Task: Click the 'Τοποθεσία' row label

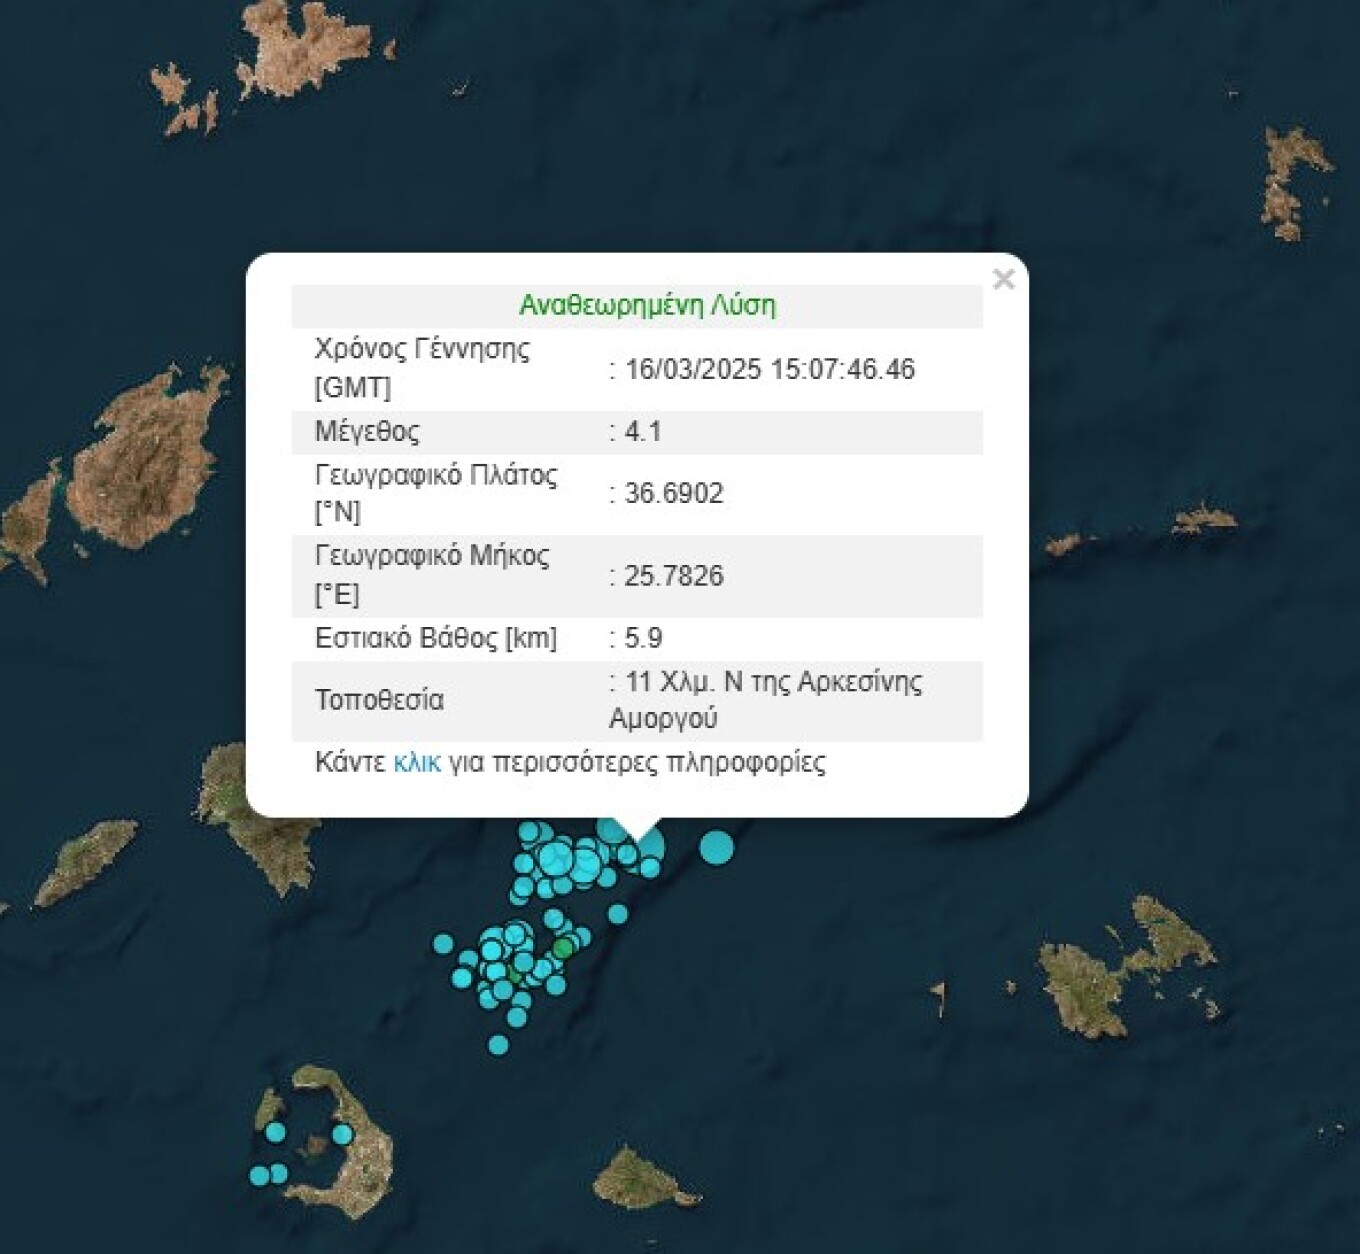Action: click(379, 700)
